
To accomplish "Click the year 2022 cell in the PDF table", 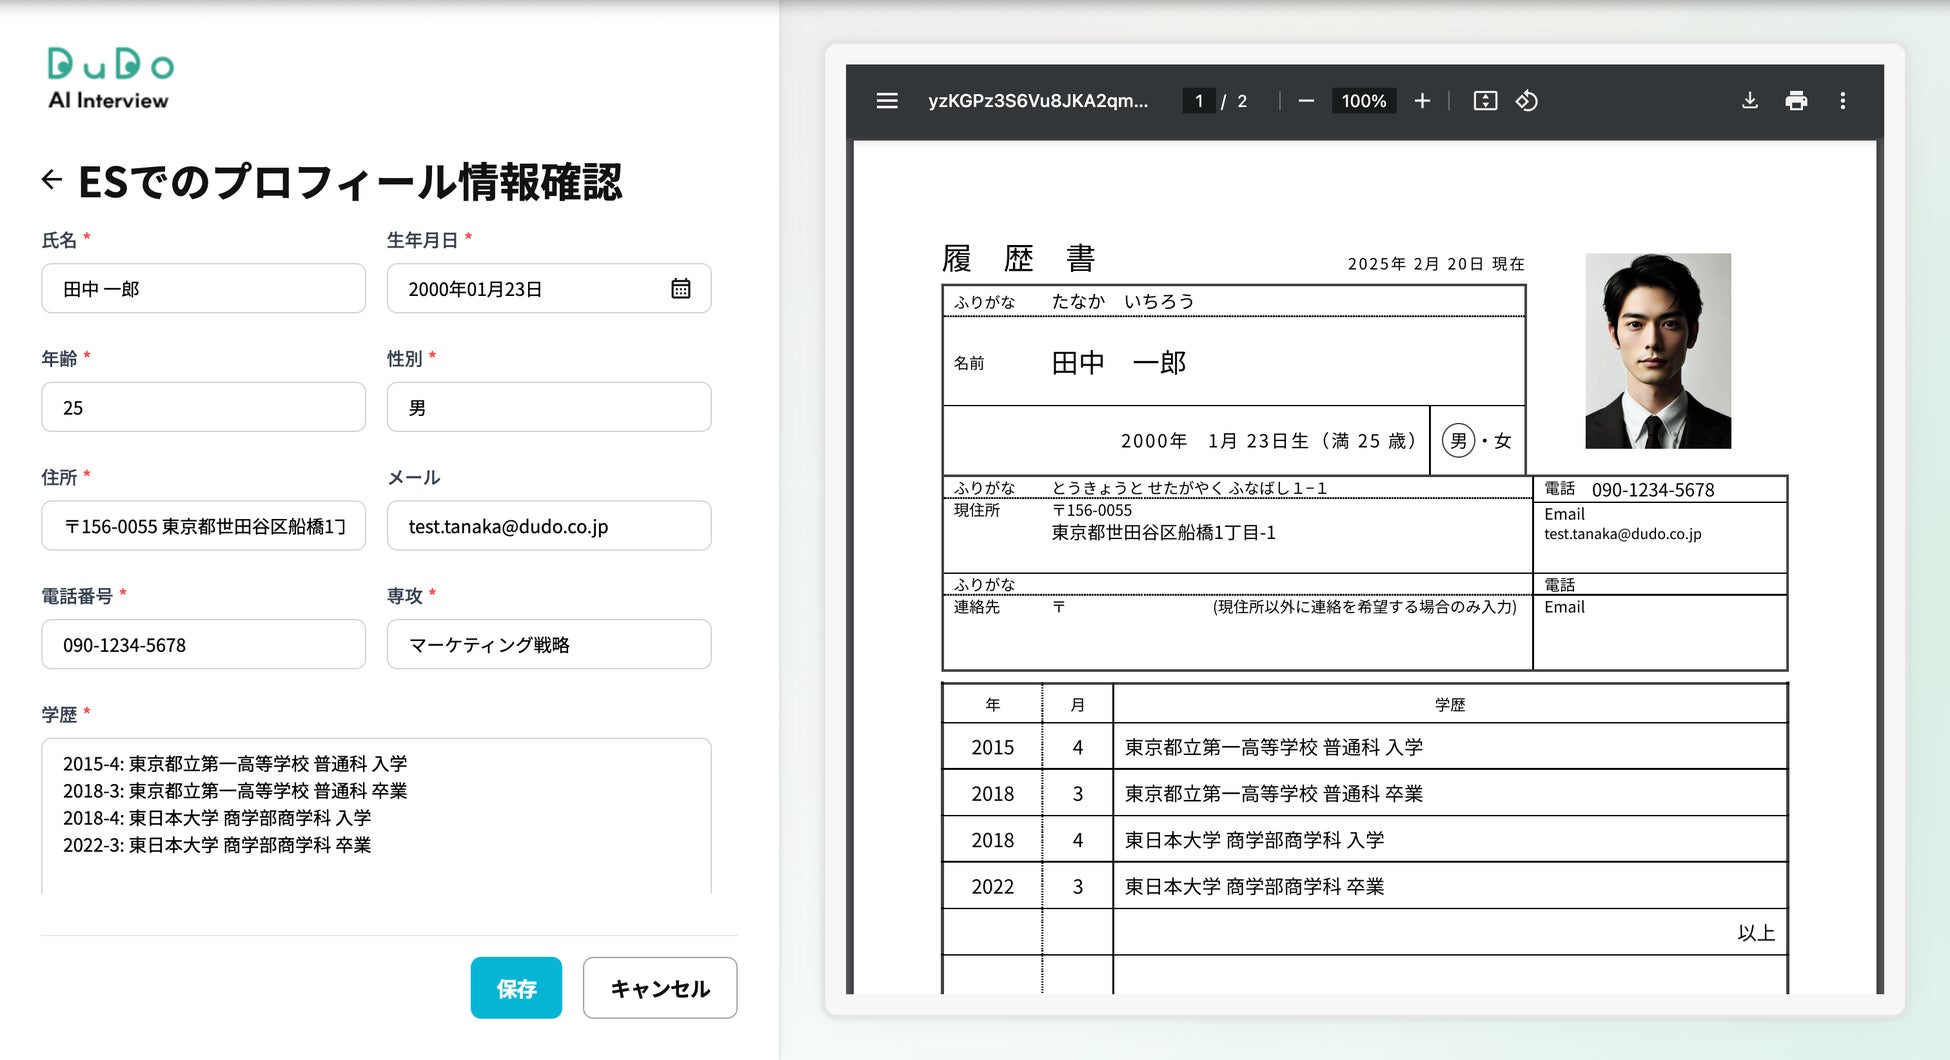I will click(x=992, y=887).
